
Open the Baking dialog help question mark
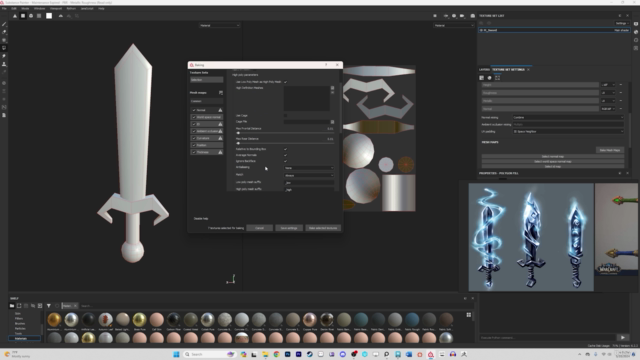(x=326, y=65)
